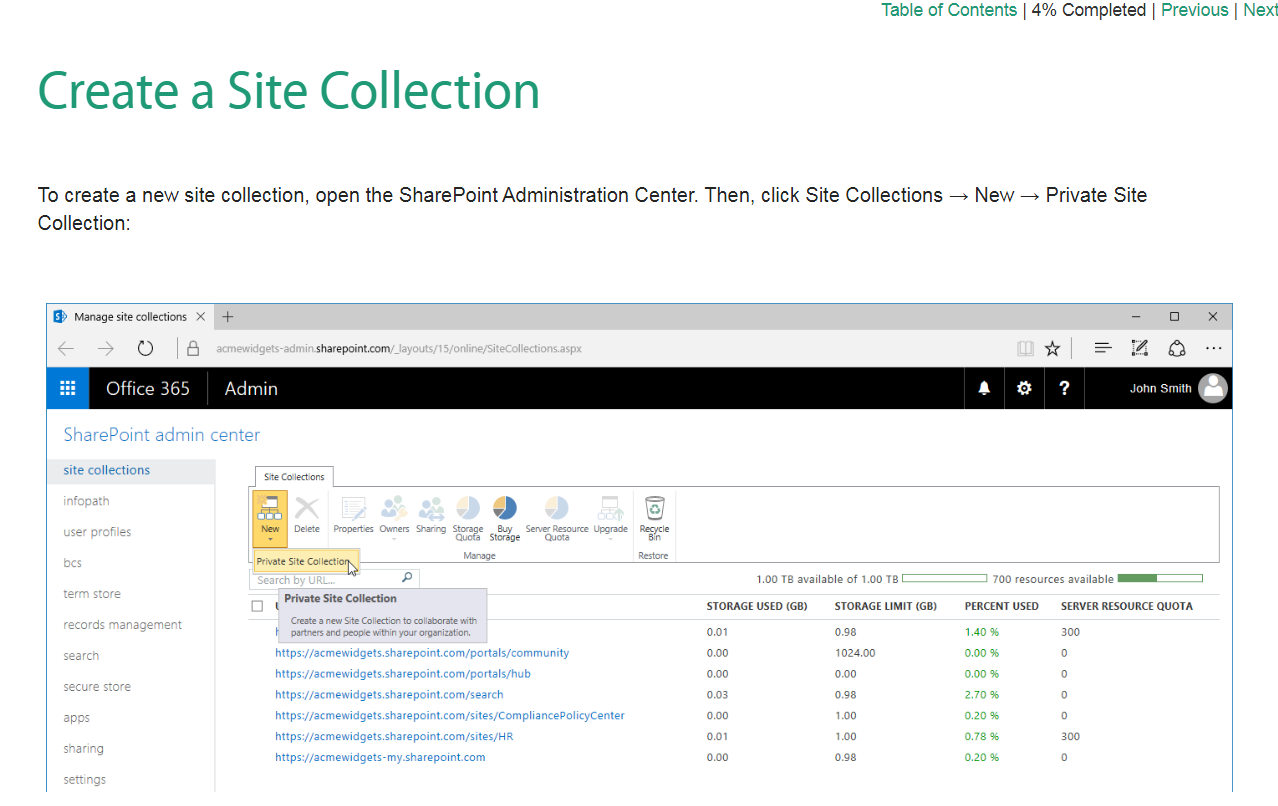This screenshot has height=806, width=1278.
Task: Click the magnifier in Search by URL
Action: tap(407, 578)
